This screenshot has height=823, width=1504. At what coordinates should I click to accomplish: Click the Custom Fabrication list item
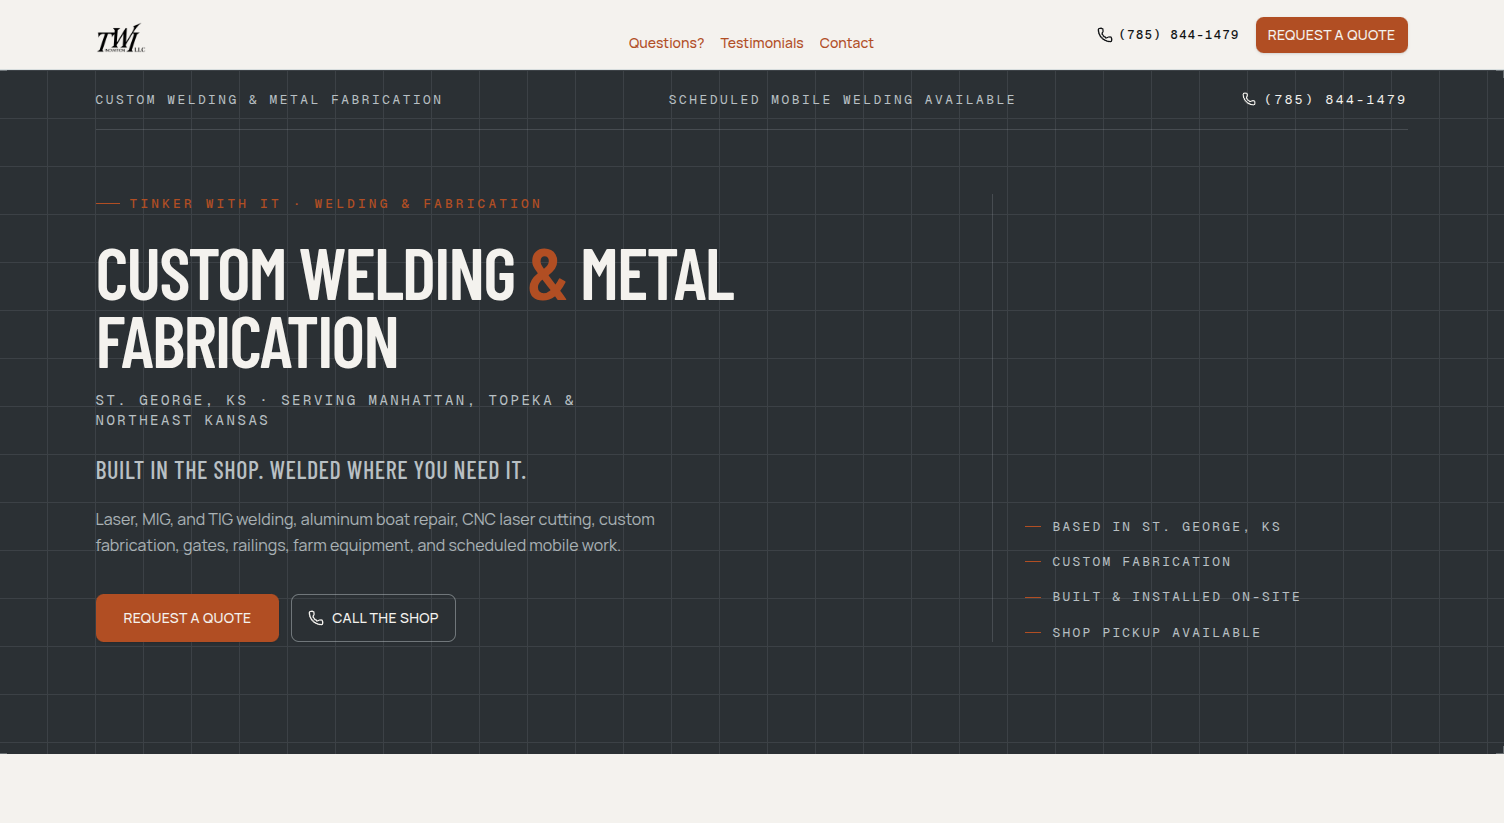tap(1141, 562)
